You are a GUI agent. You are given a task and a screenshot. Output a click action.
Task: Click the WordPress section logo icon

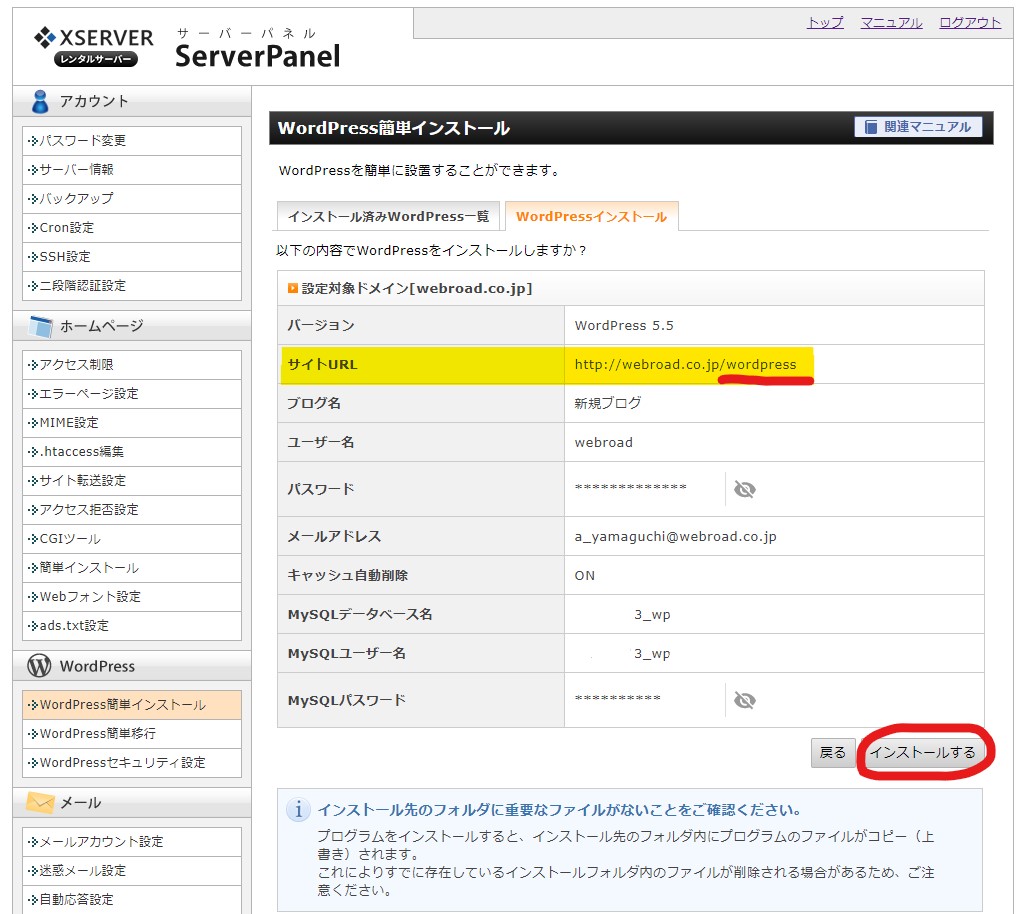pos(39,665)
